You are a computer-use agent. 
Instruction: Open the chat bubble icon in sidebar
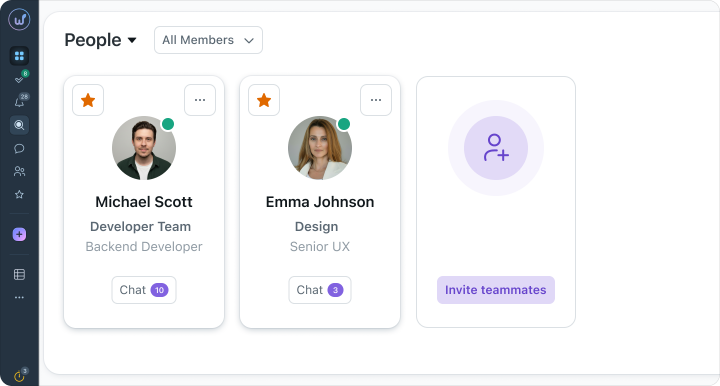[19, 148]
